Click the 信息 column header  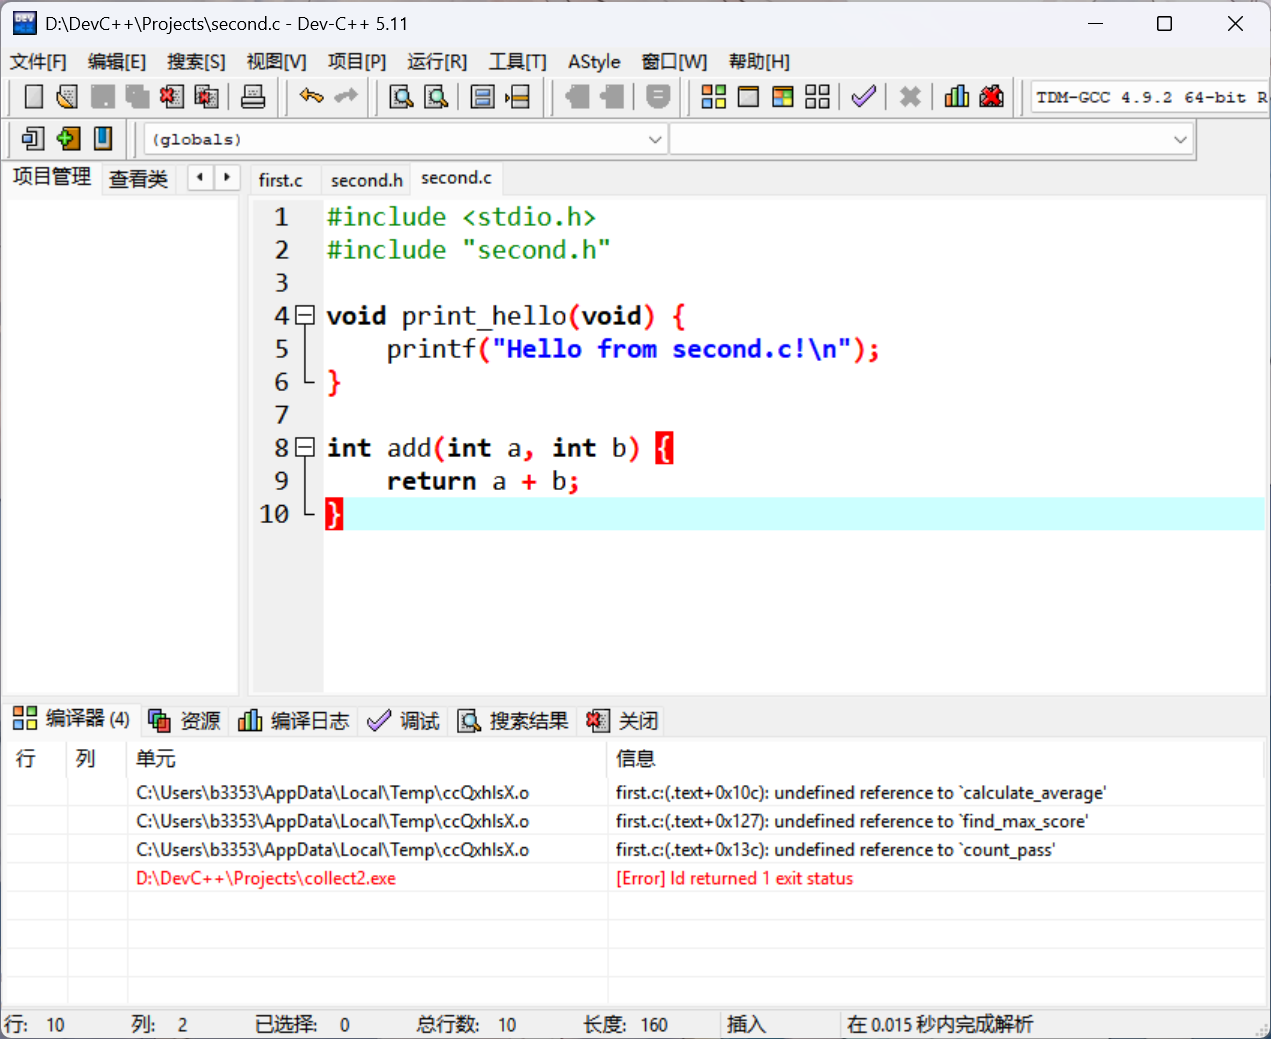[936, 758]
